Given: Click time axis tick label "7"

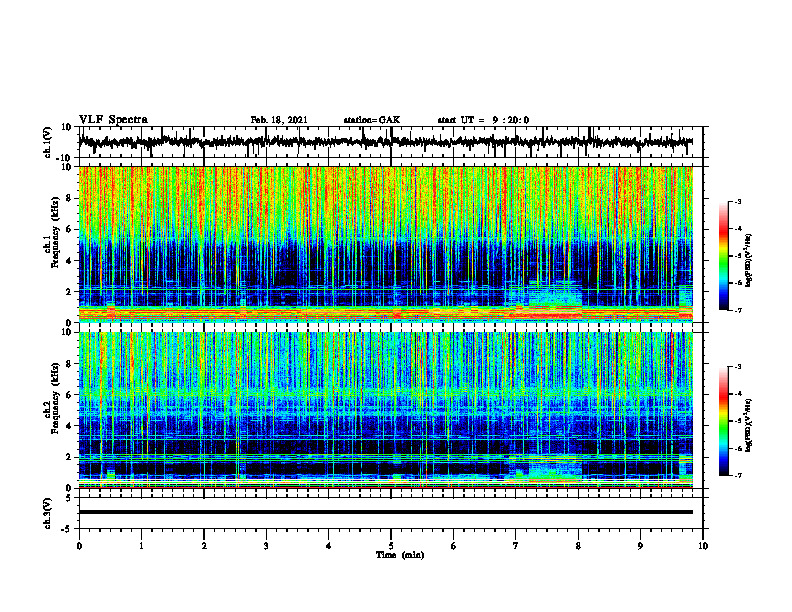Looking at the screenshot, I should coord(516,546).
